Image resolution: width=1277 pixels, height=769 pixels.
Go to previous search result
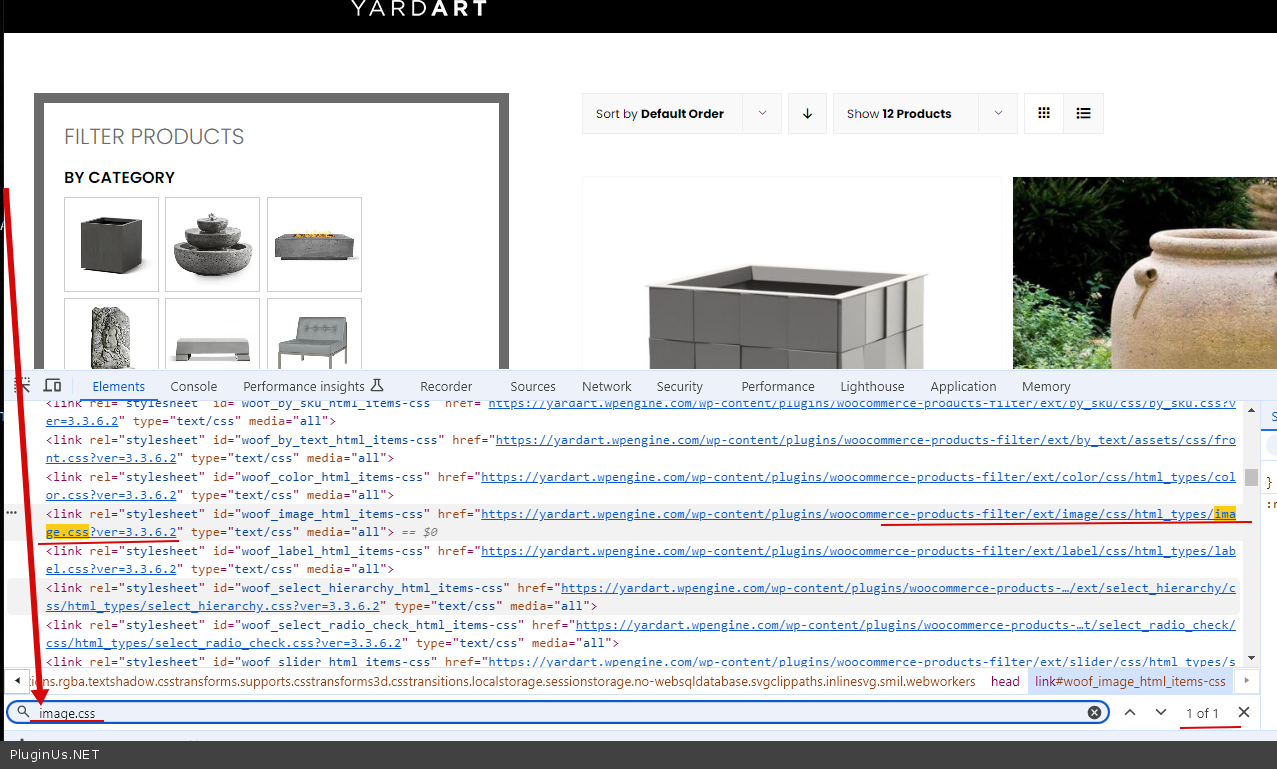coord(1129,713)
